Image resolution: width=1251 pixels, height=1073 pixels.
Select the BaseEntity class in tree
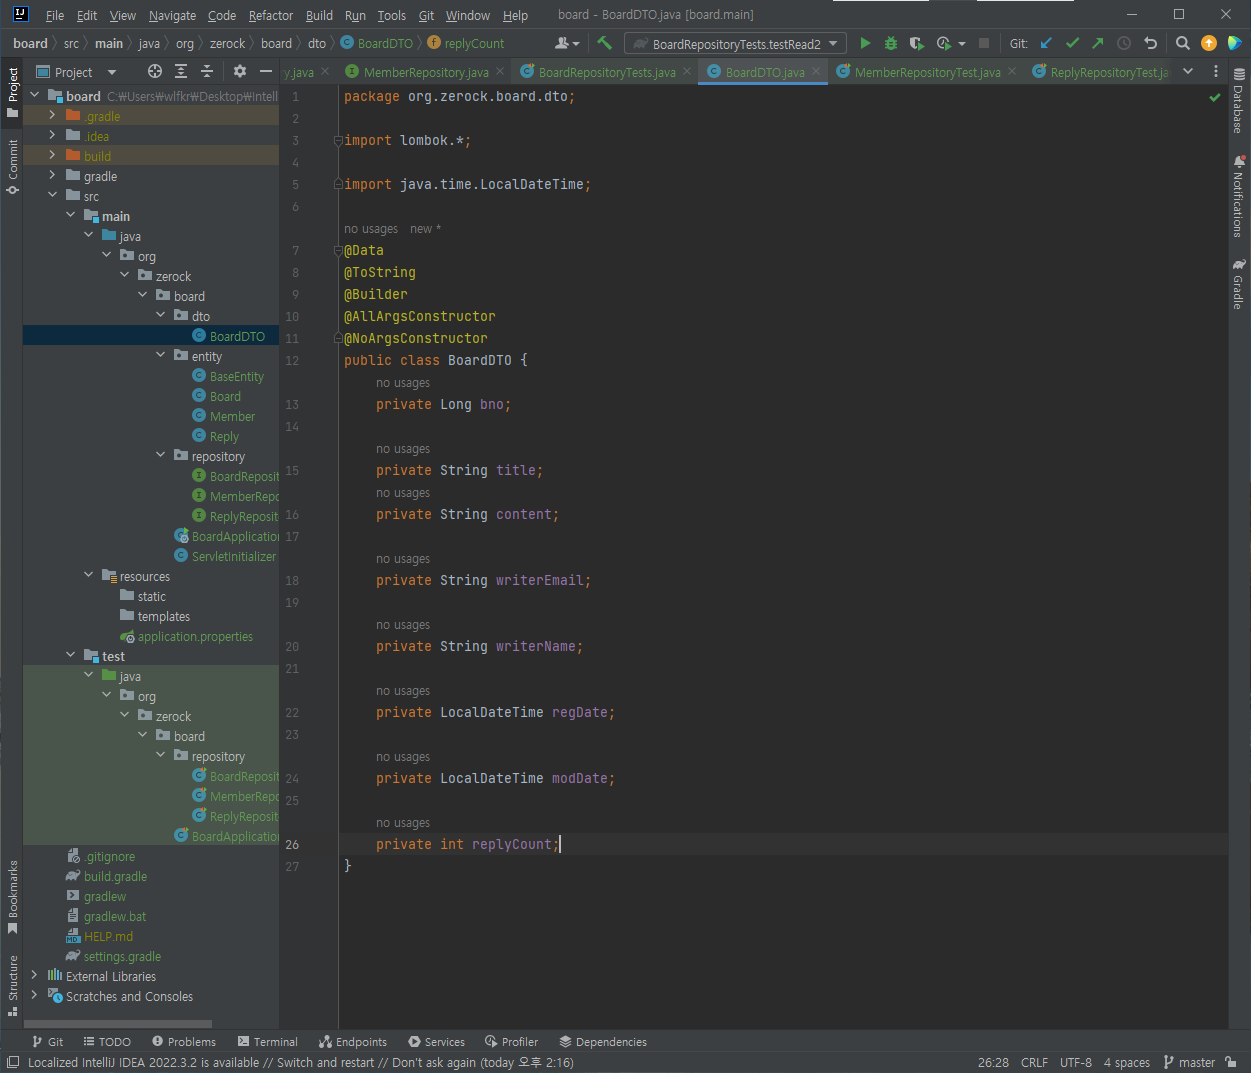pyautogui.click(x=237, y=376)
